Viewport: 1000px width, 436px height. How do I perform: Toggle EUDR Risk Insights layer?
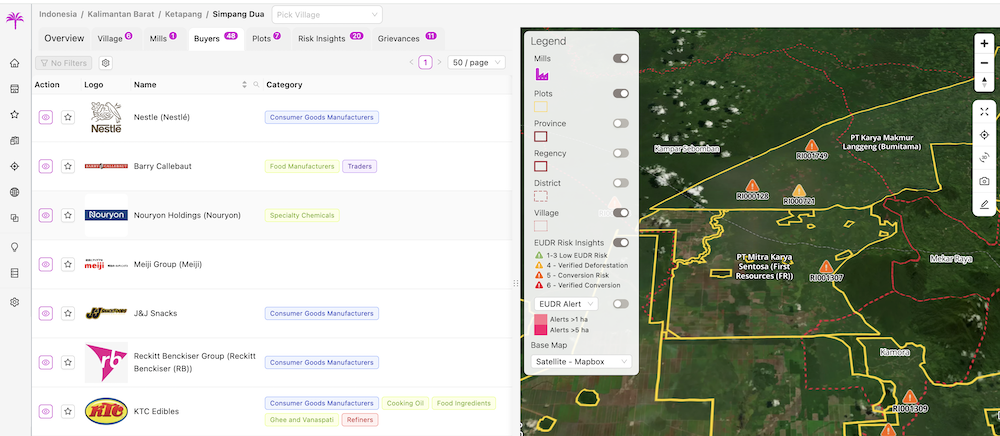pyautogui.click(x=621, y=243)
